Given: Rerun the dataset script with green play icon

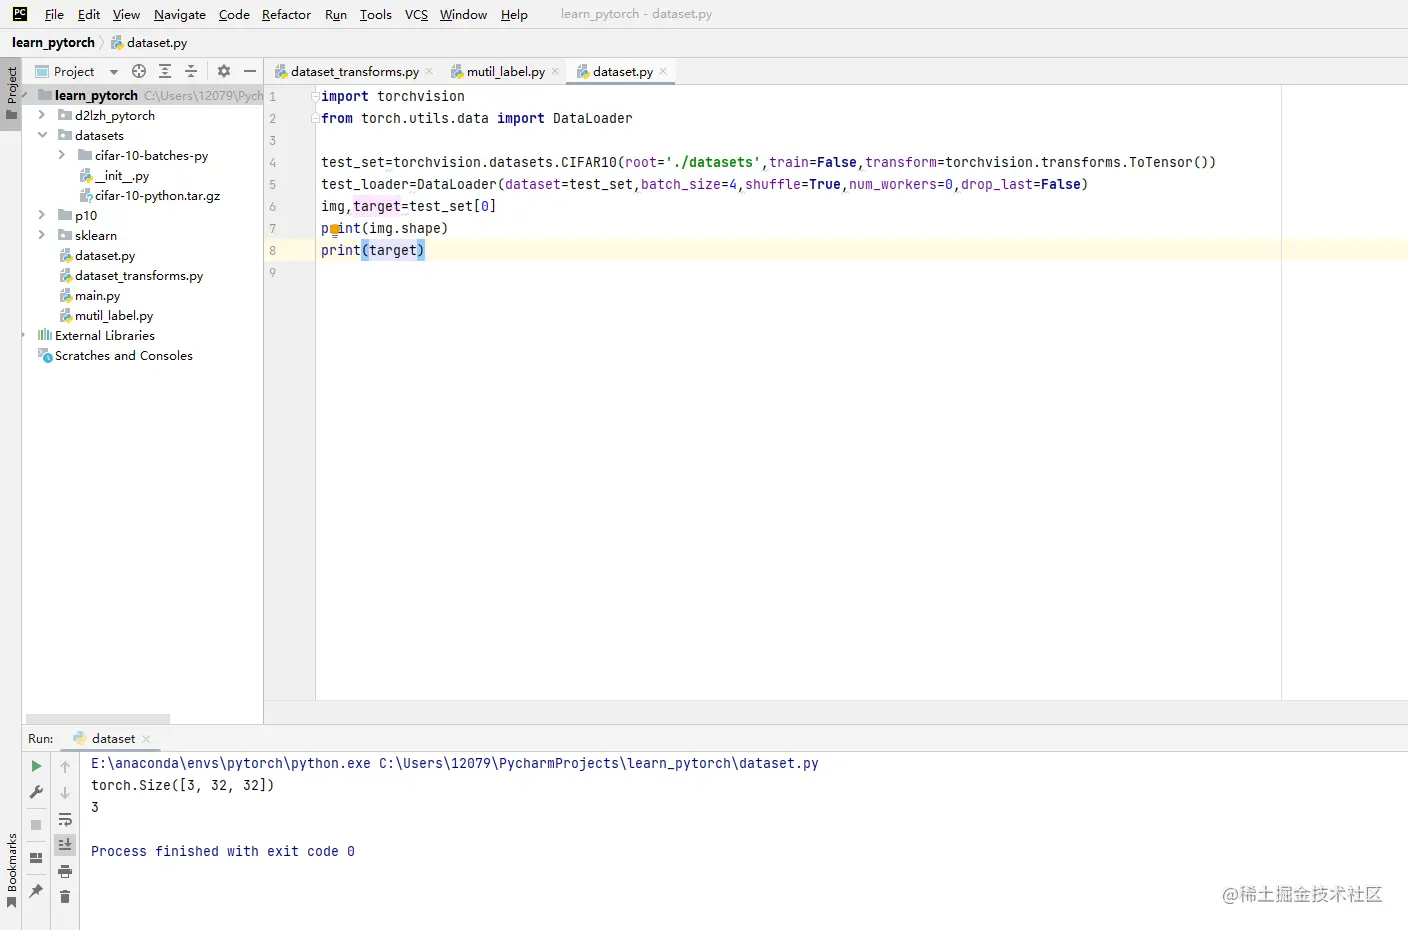Looking at the screenshot, I should 36,766.
